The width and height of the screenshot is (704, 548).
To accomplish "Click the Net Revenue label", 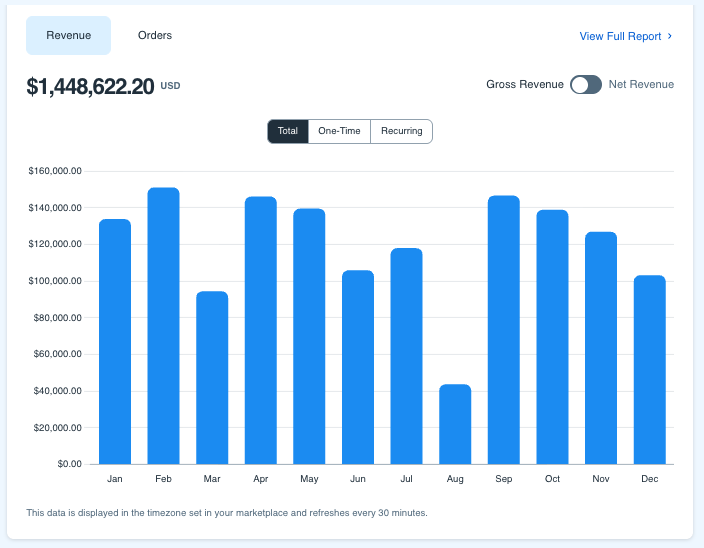I will coord(641,84).
